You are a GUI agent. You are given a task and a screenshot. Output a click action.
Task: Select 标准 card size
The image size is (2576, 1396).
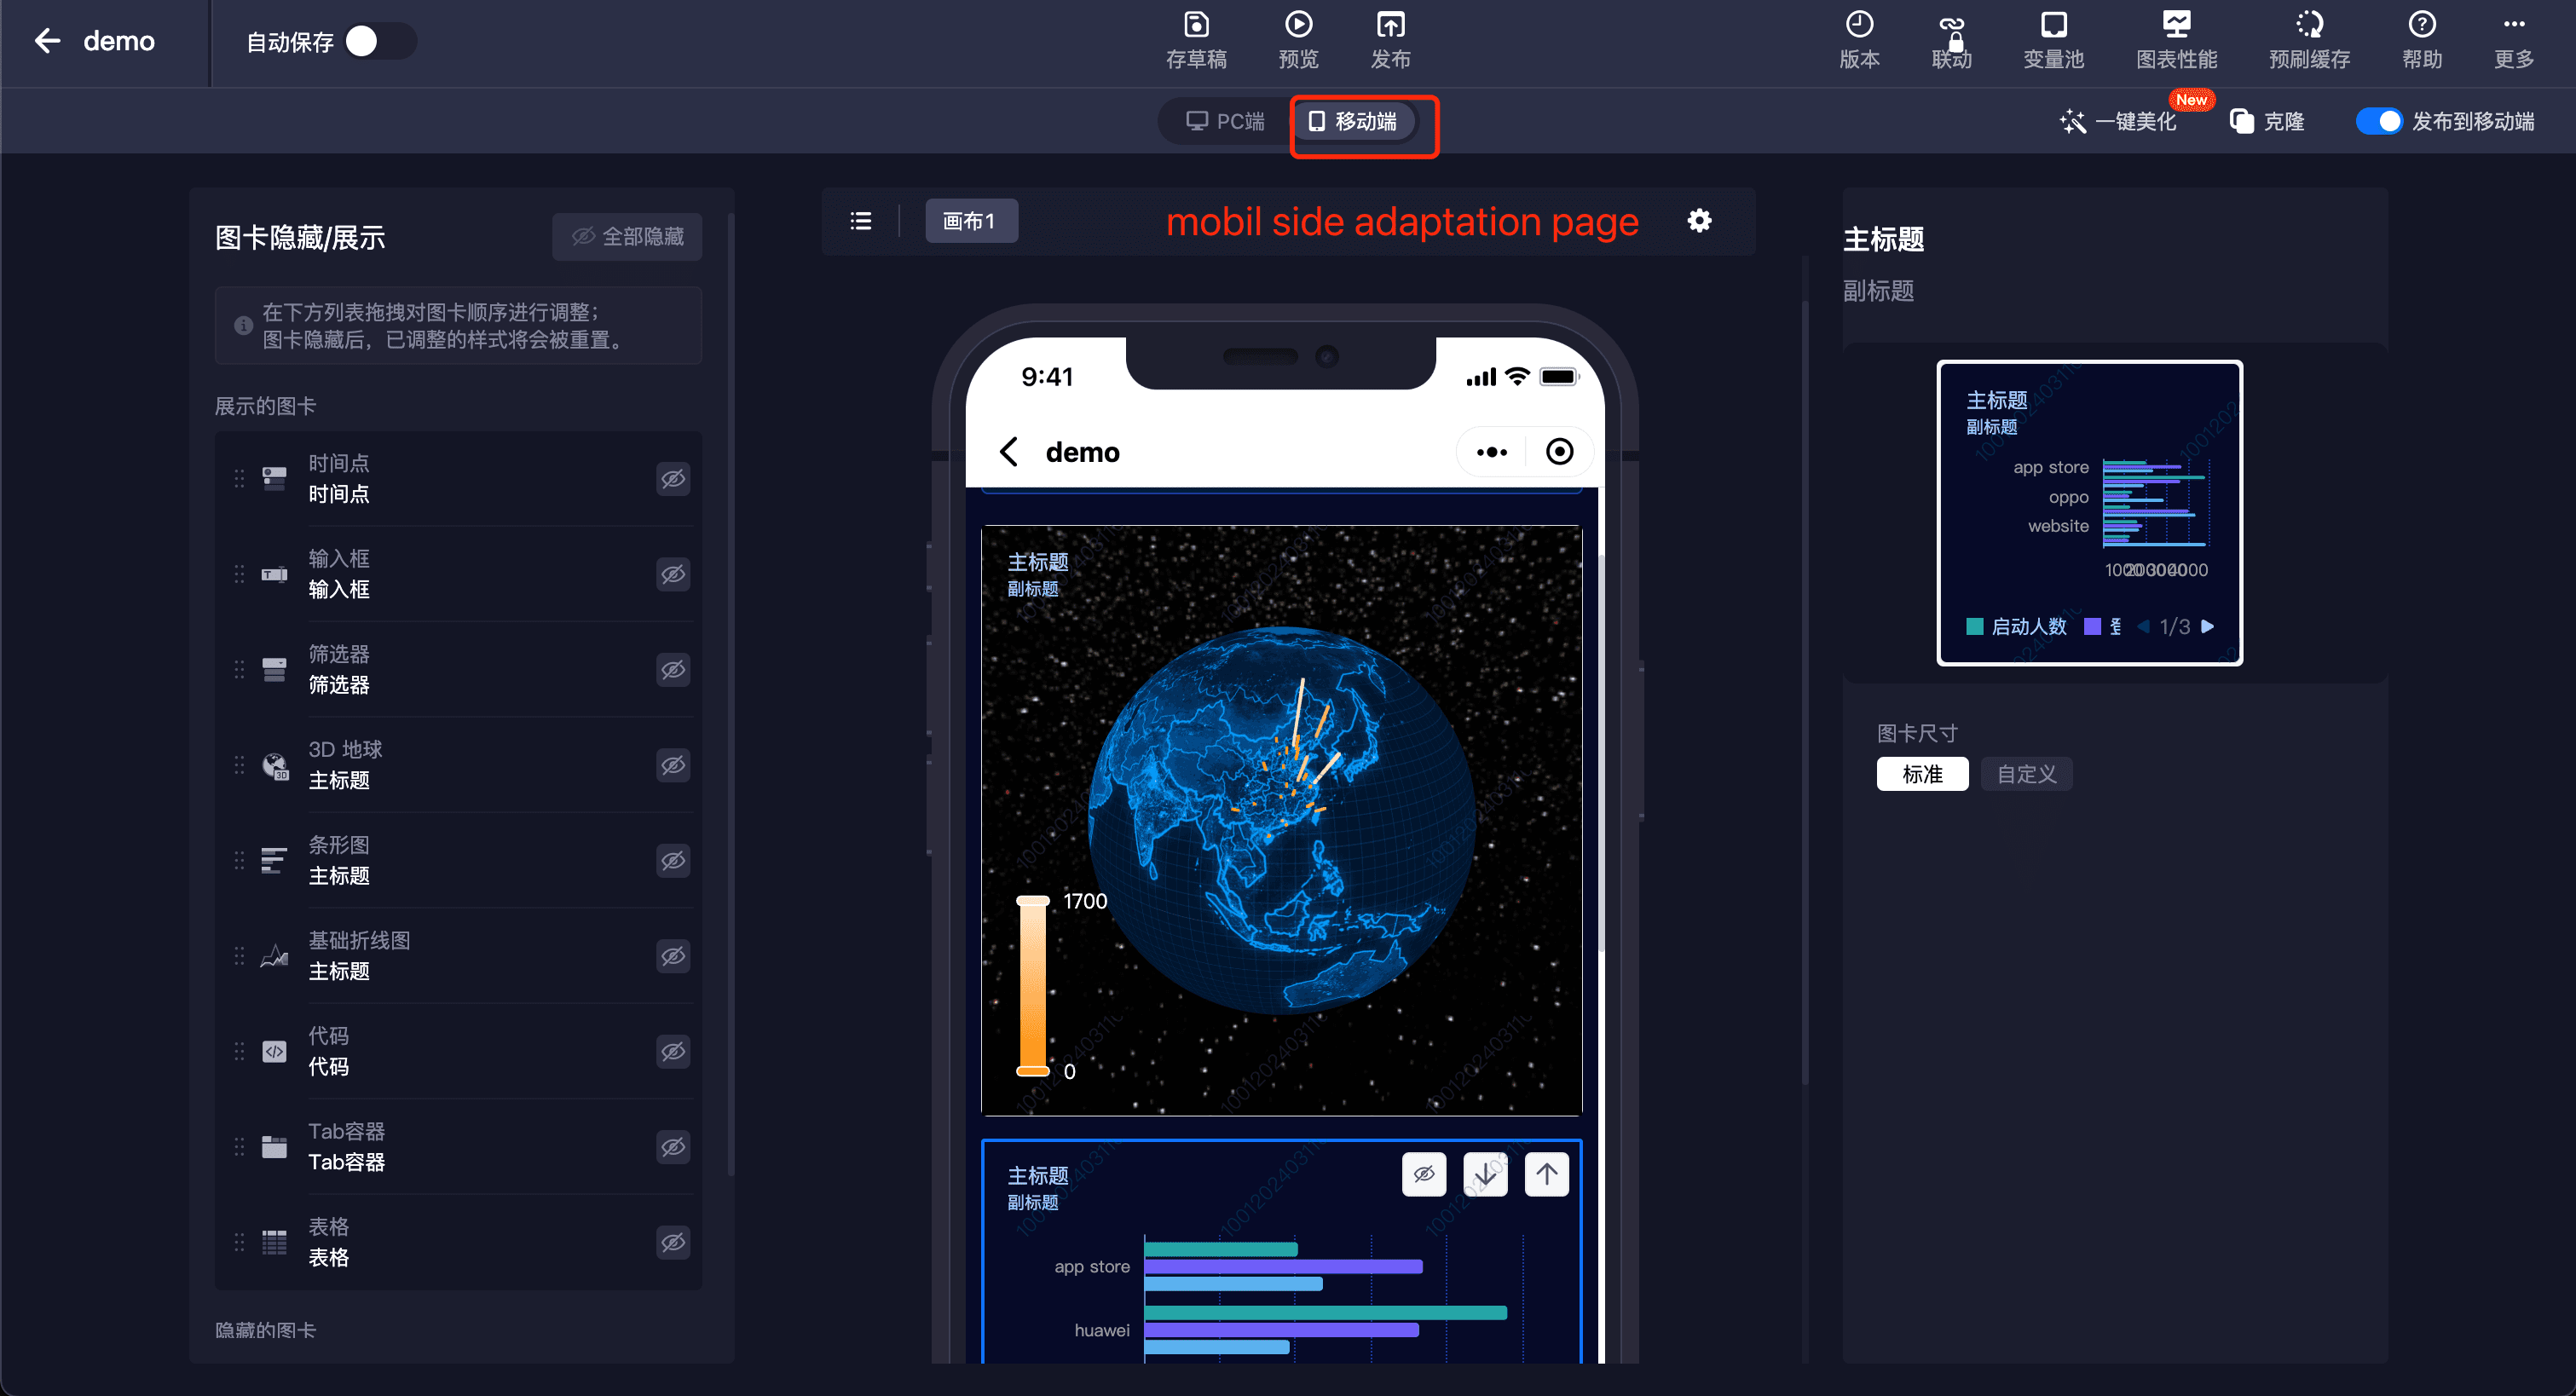click(1922, 774)
